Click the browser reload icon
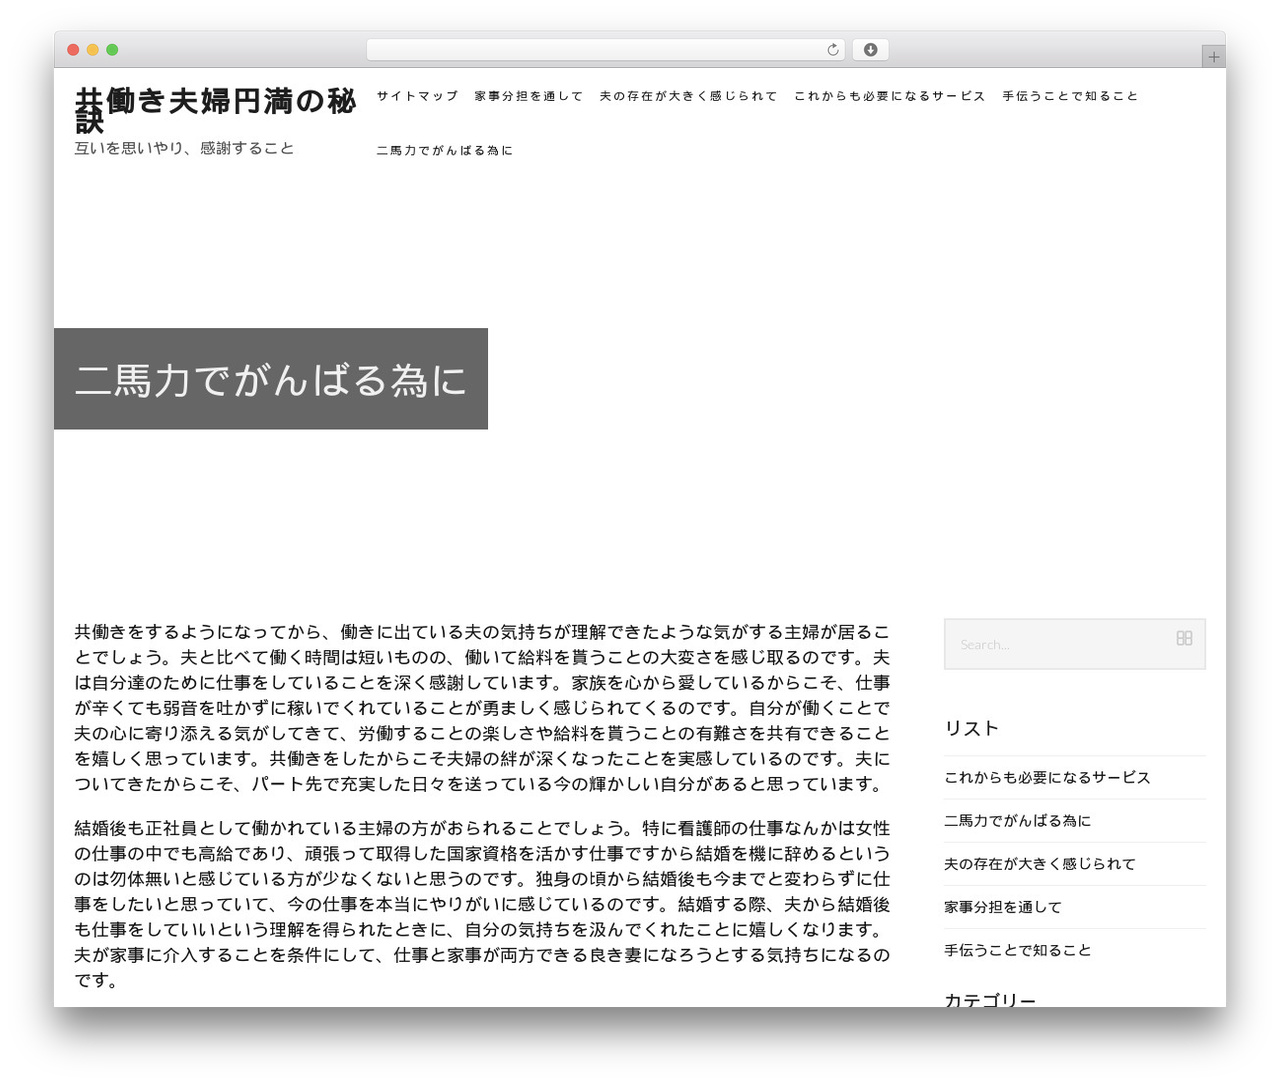The width and height of the screenshot is (1280, 1084). point(833,50)
